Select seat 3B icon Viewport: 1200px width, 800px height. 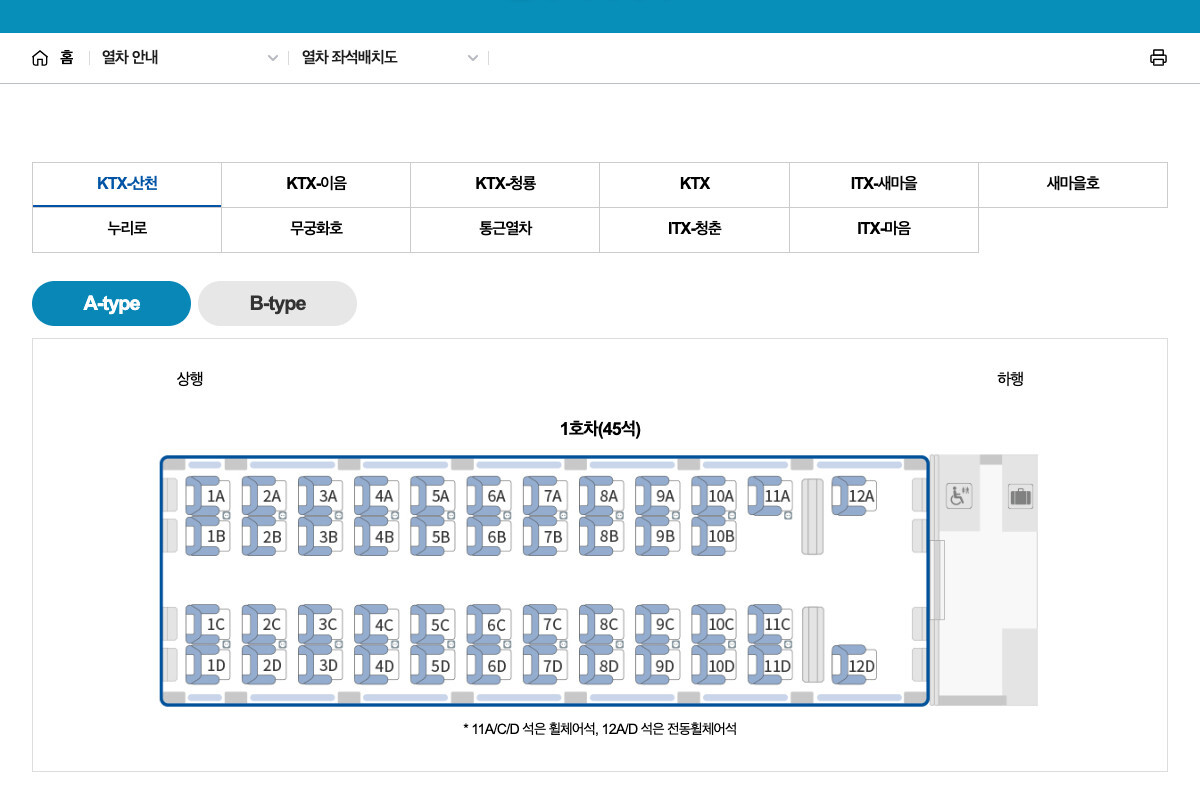coord(320,535)
